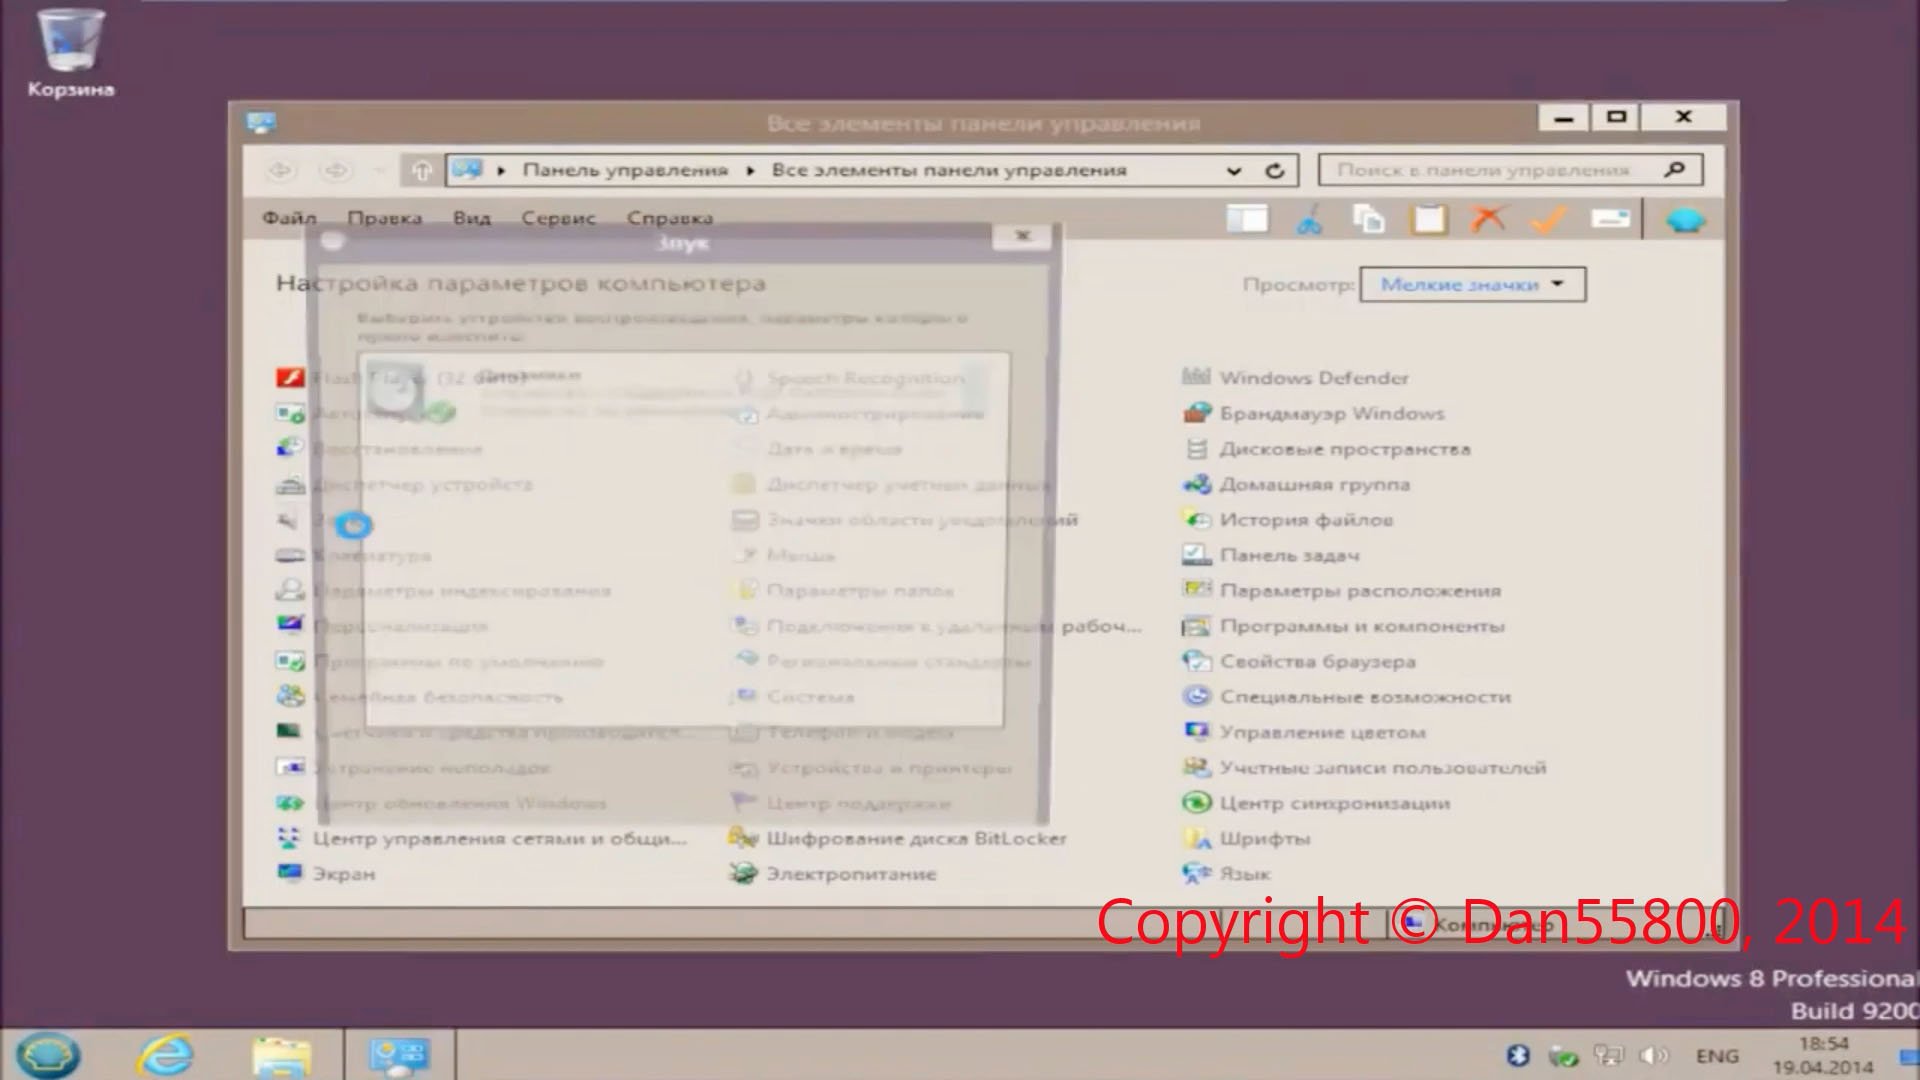This screenshot has height=1080, width=1920.
Task: Open the Сервис menu
Action: click(558, 218)
